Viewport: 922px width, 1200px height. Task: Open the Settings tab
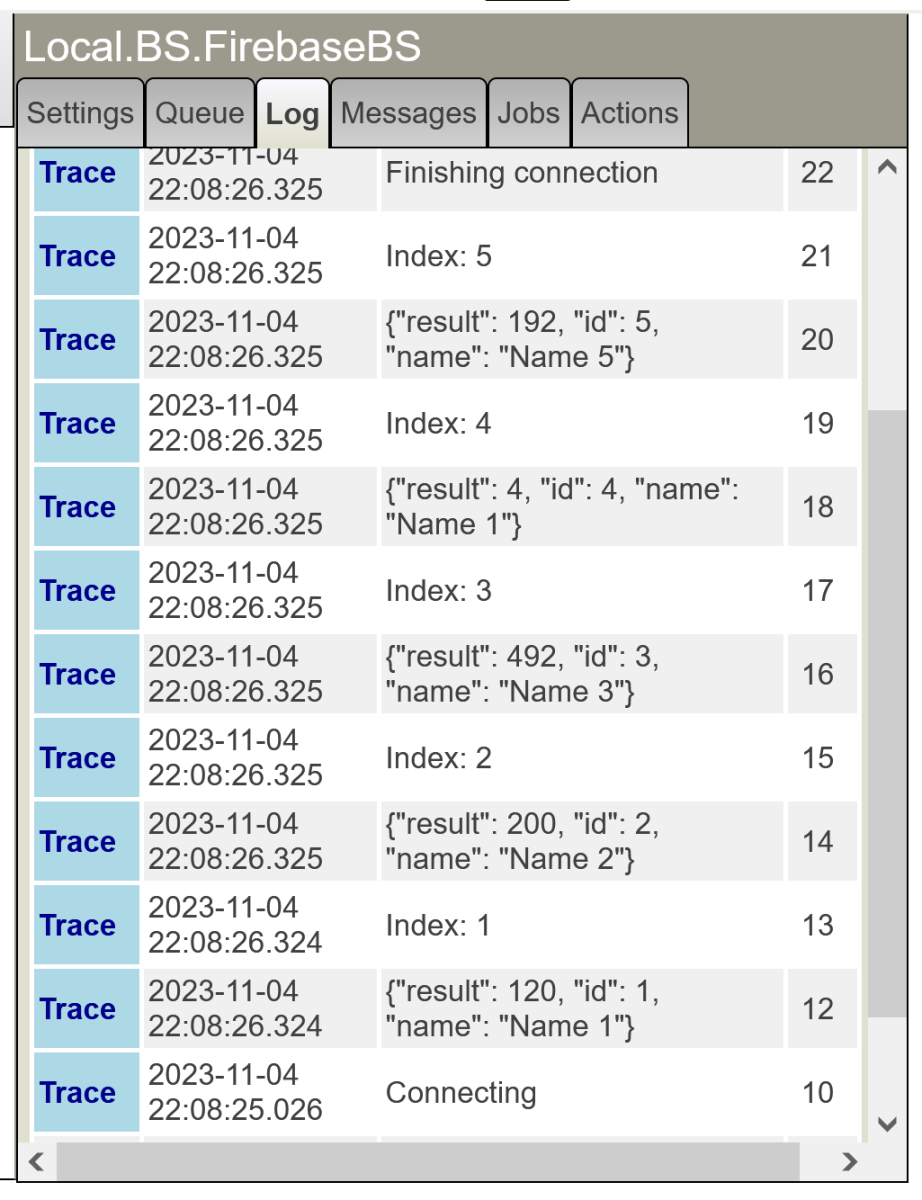(x=80, y=114)
